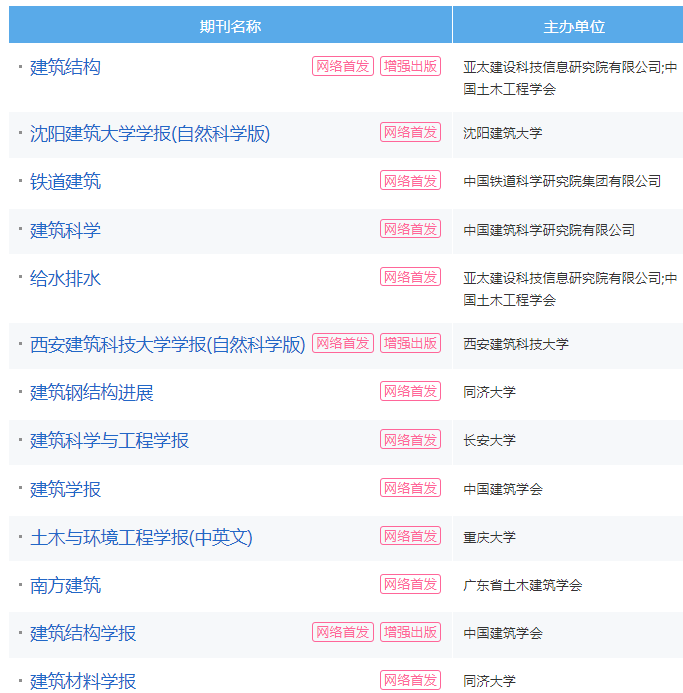Select sponsor text 沈阳建筑大学

click(x=503, y=133)
